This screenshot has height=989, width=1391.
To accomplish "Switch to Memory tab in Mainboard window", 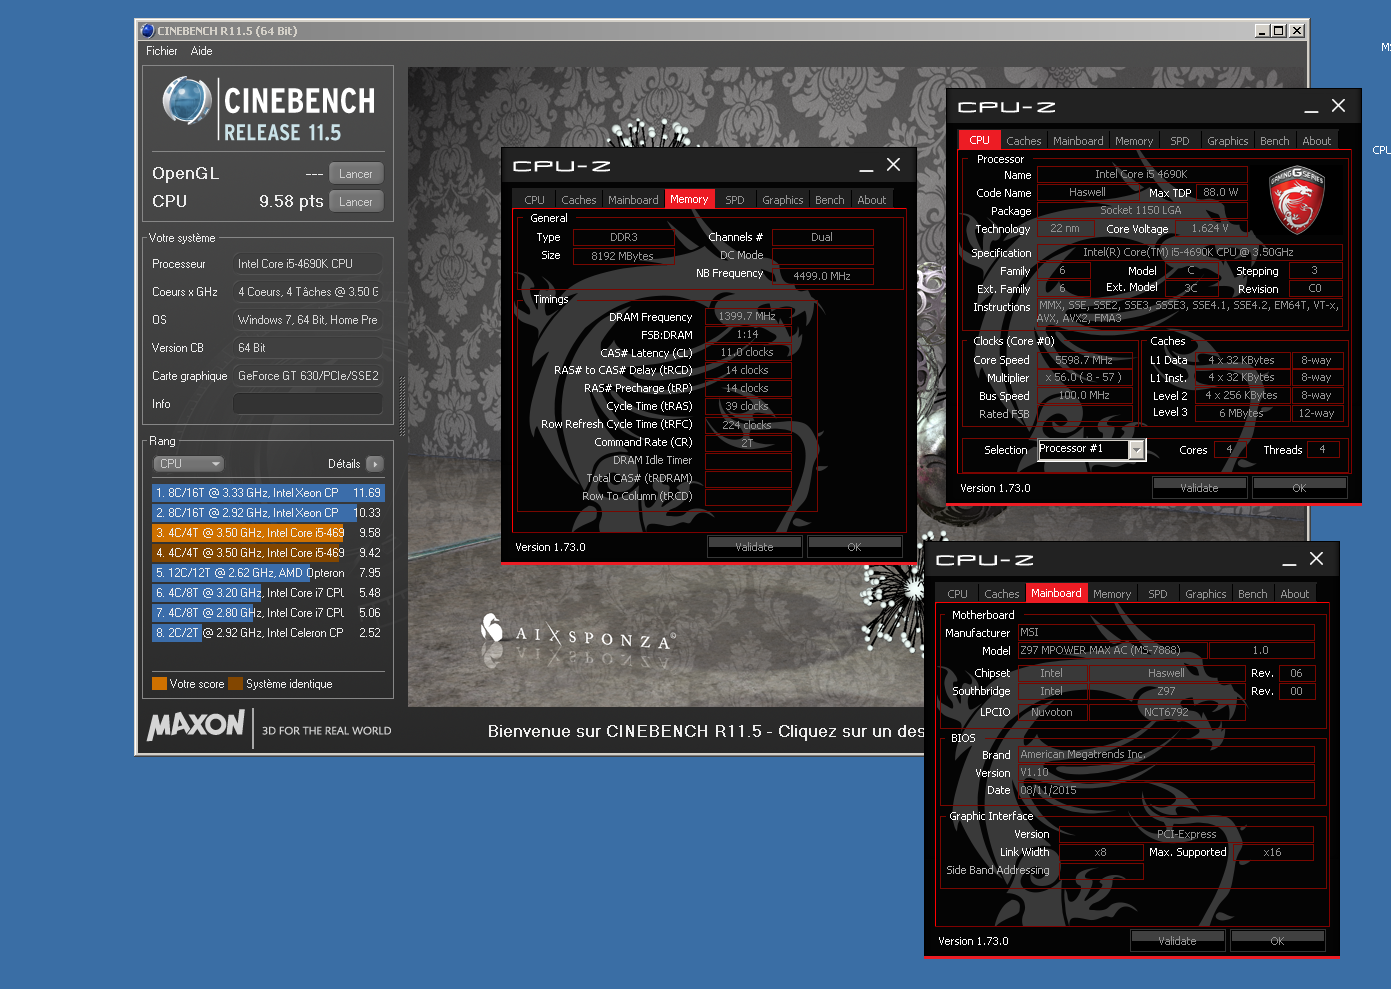I will coord(1112,594).
